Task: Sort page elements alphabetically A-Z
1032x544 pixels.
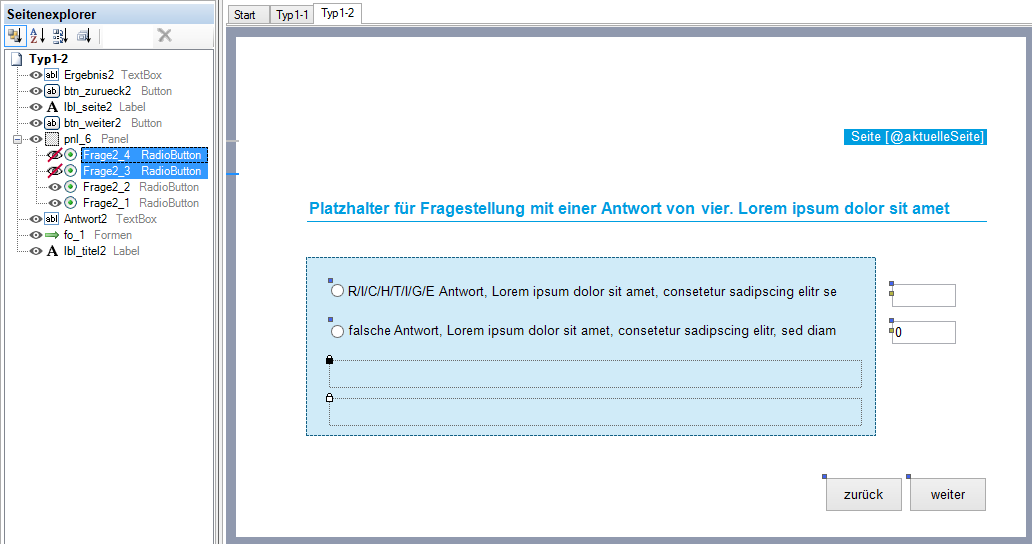Action: click(37, 36)
